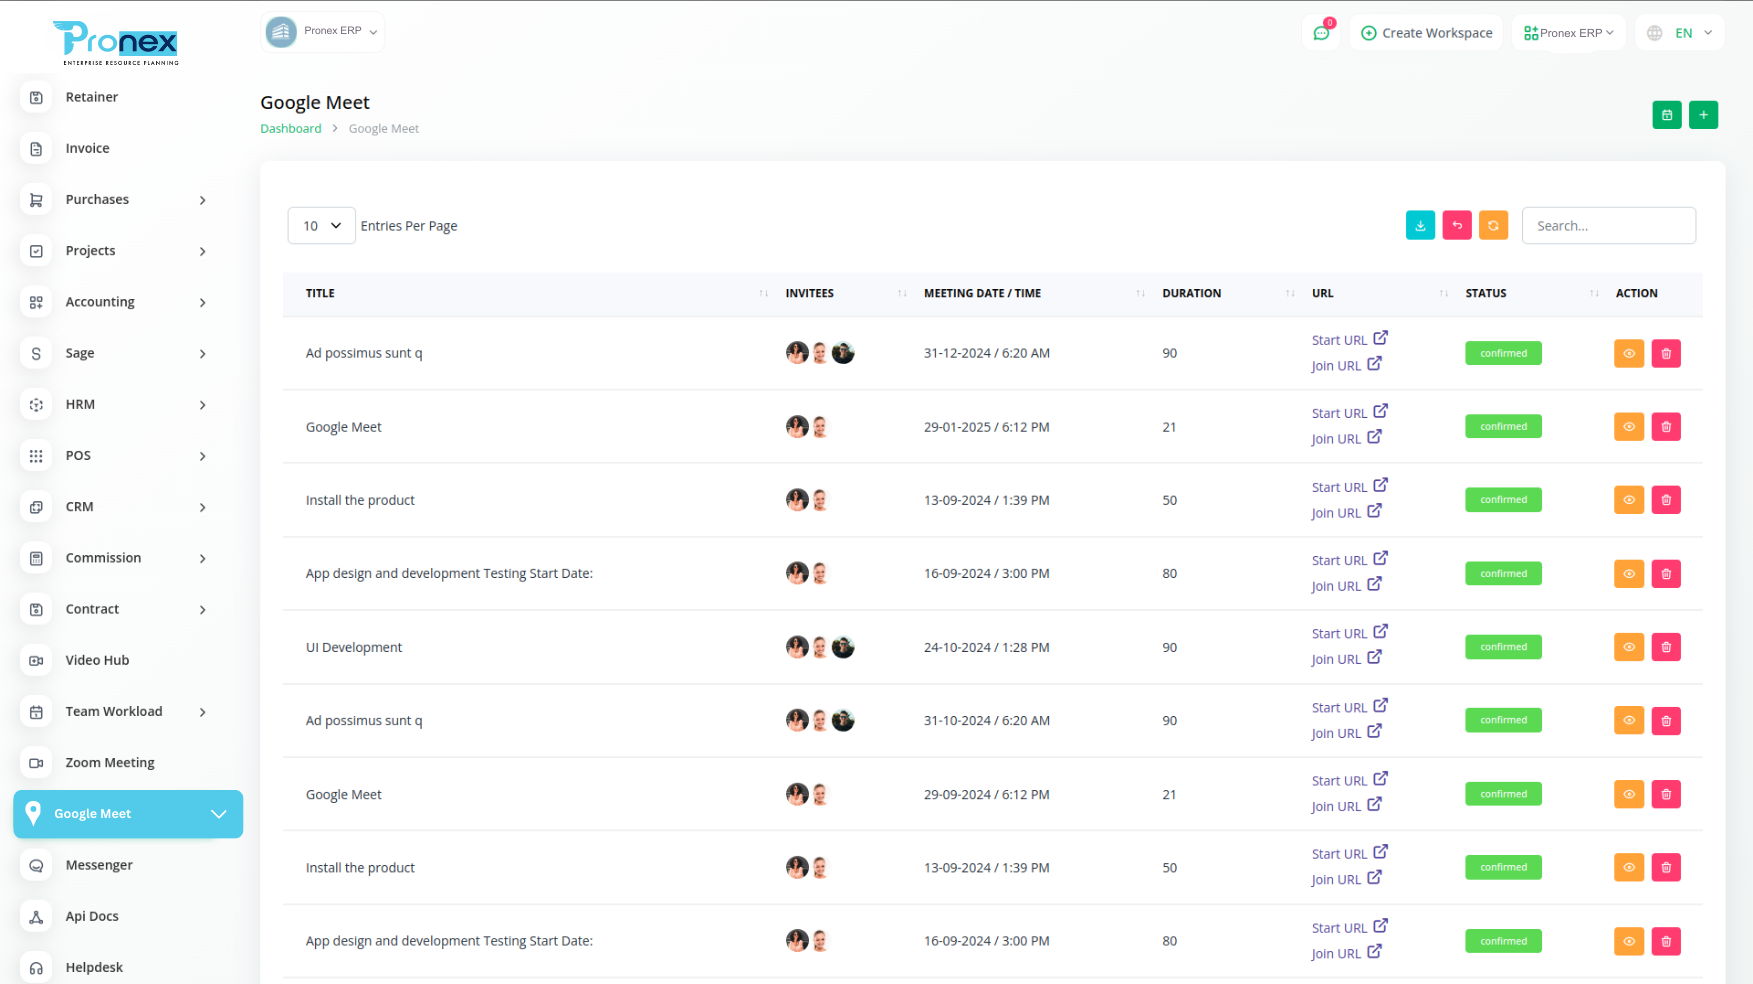Click the pink reset icon button
This screenshot has width=1753, height=984.
click(x=1457, y=226)
